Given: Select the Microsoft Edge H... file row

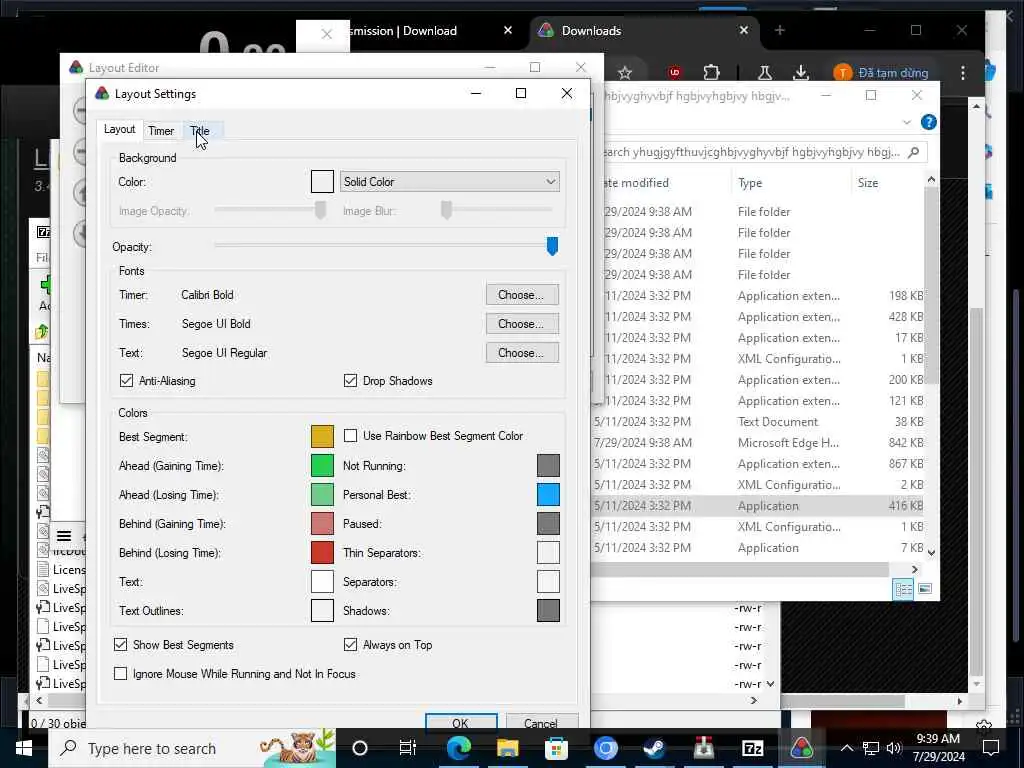Looking at the screenshot, I should pyautogui.click(x=758, y=442).
